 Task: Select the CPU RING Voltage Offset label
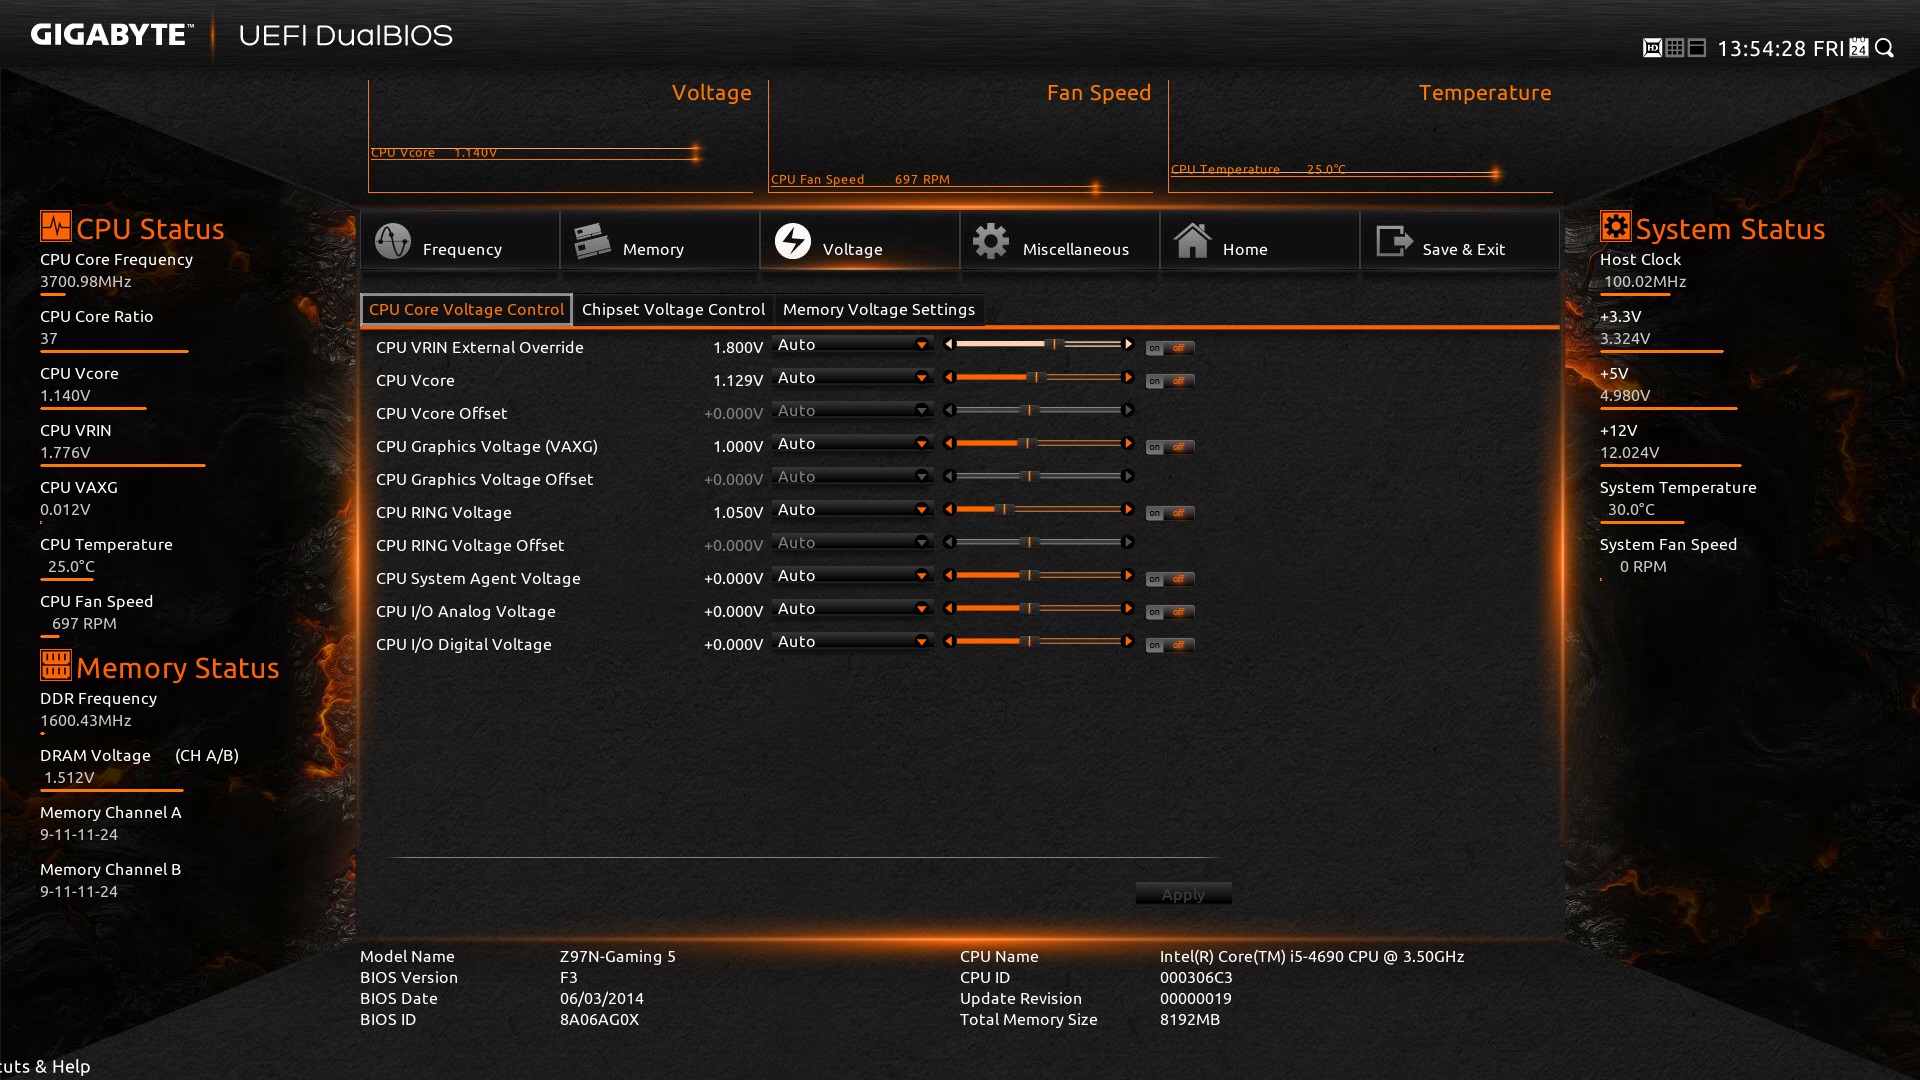(x=470, y=545)
